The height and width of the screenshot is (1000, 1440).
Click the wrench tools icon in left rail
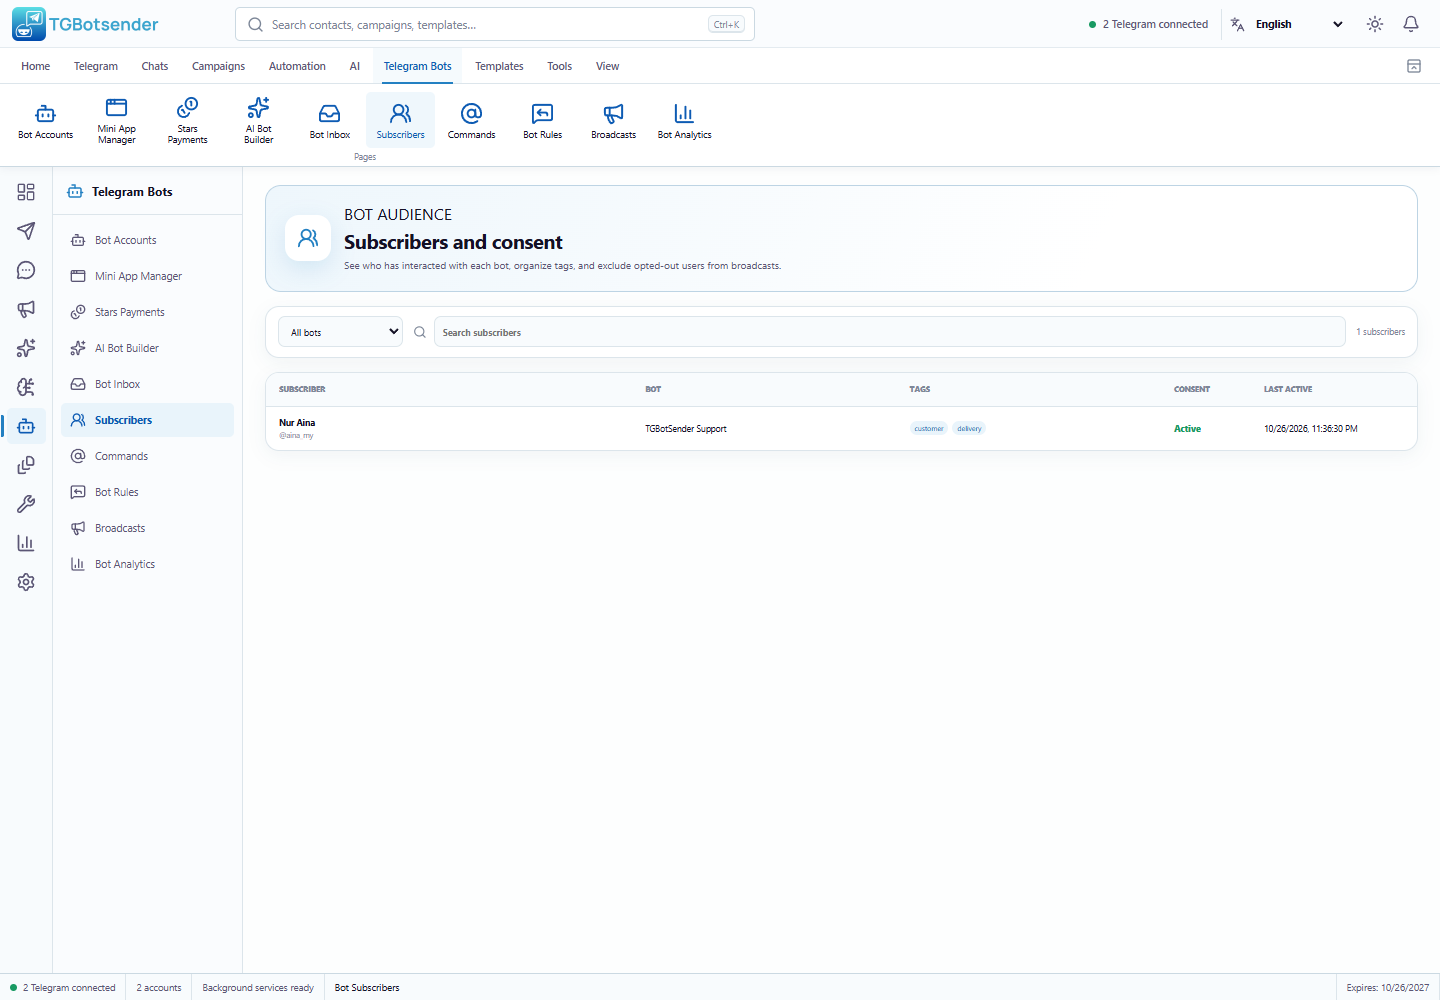coord(26,504)
